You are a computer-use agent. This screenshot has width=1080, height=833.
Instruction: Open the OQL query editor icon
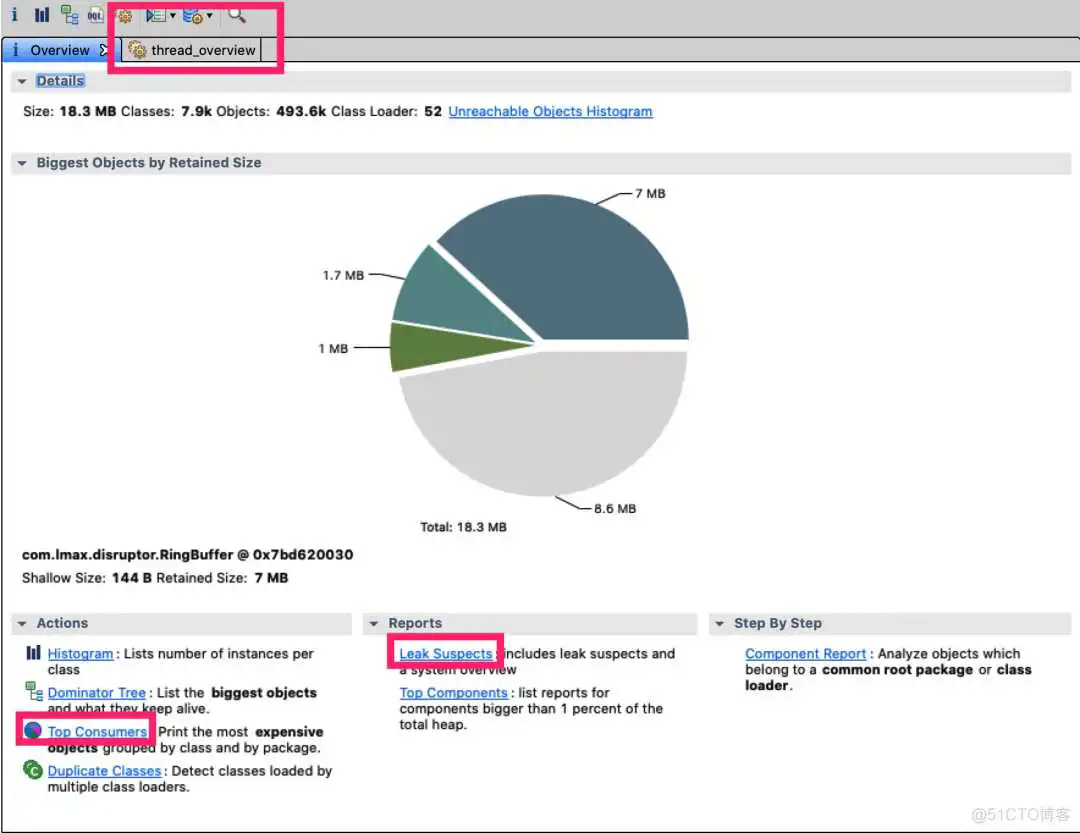click(96, 15)
